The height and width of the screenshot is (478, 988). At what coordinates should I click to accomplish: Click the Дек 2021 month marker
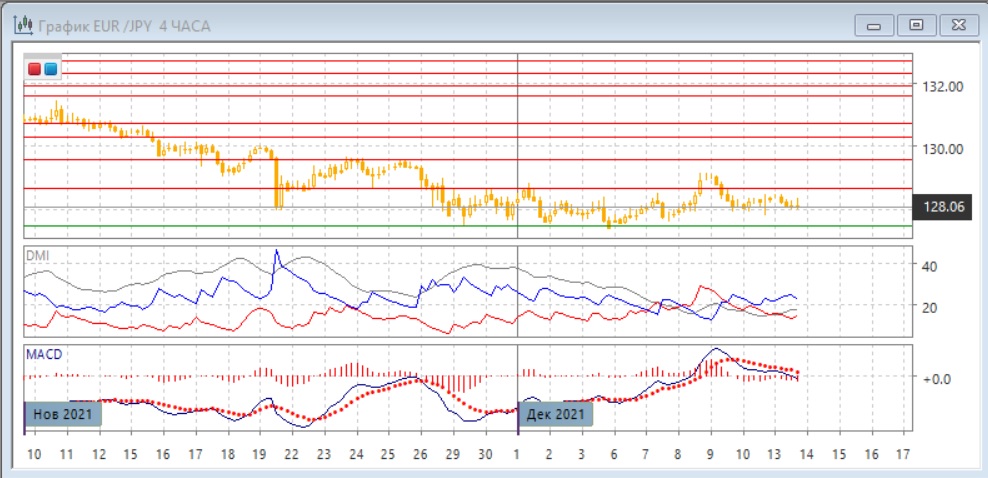pyautogui.click(x=555, y=413)
